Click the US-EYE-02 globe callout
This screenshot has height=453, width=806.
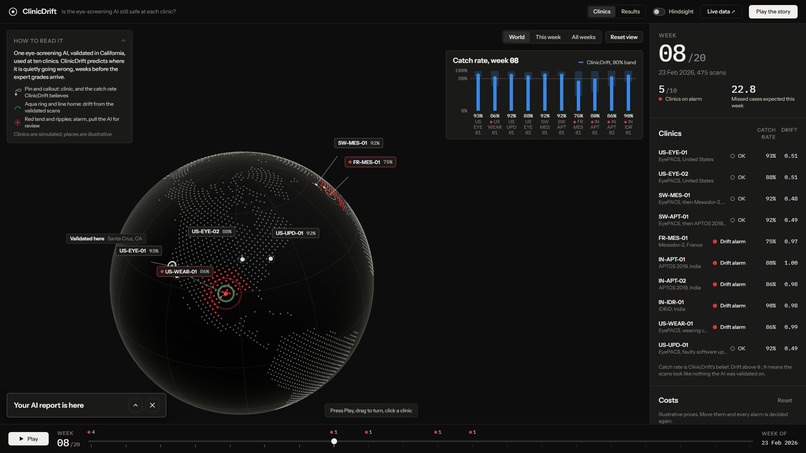coord(211,231)
